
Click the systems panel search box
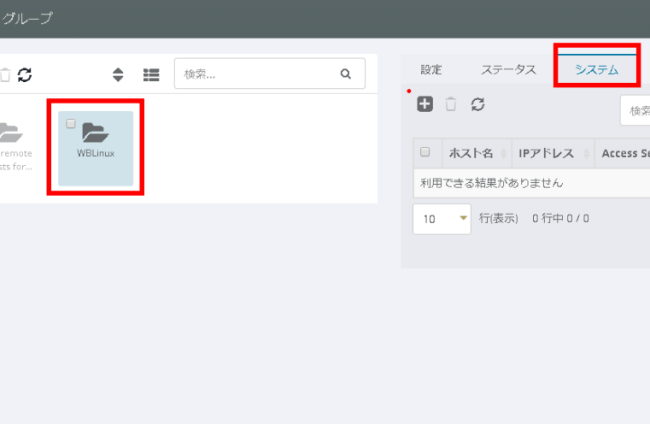click(x=636, y=110)
